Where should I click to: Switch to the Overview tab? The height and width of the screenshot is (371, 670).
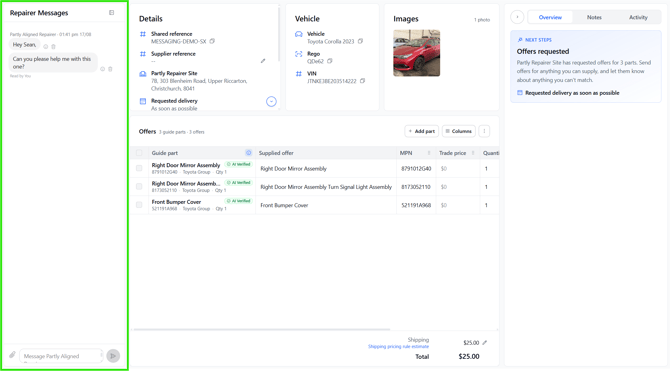[550, 17]
